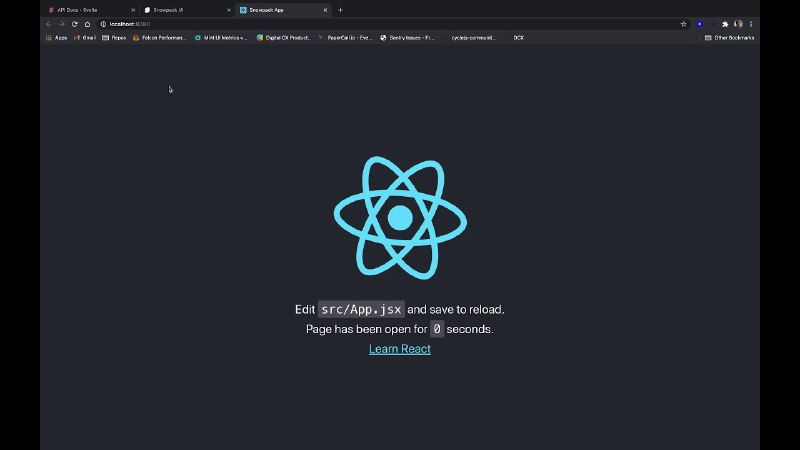Open the cyclejs community bookmark

[469, 38]
